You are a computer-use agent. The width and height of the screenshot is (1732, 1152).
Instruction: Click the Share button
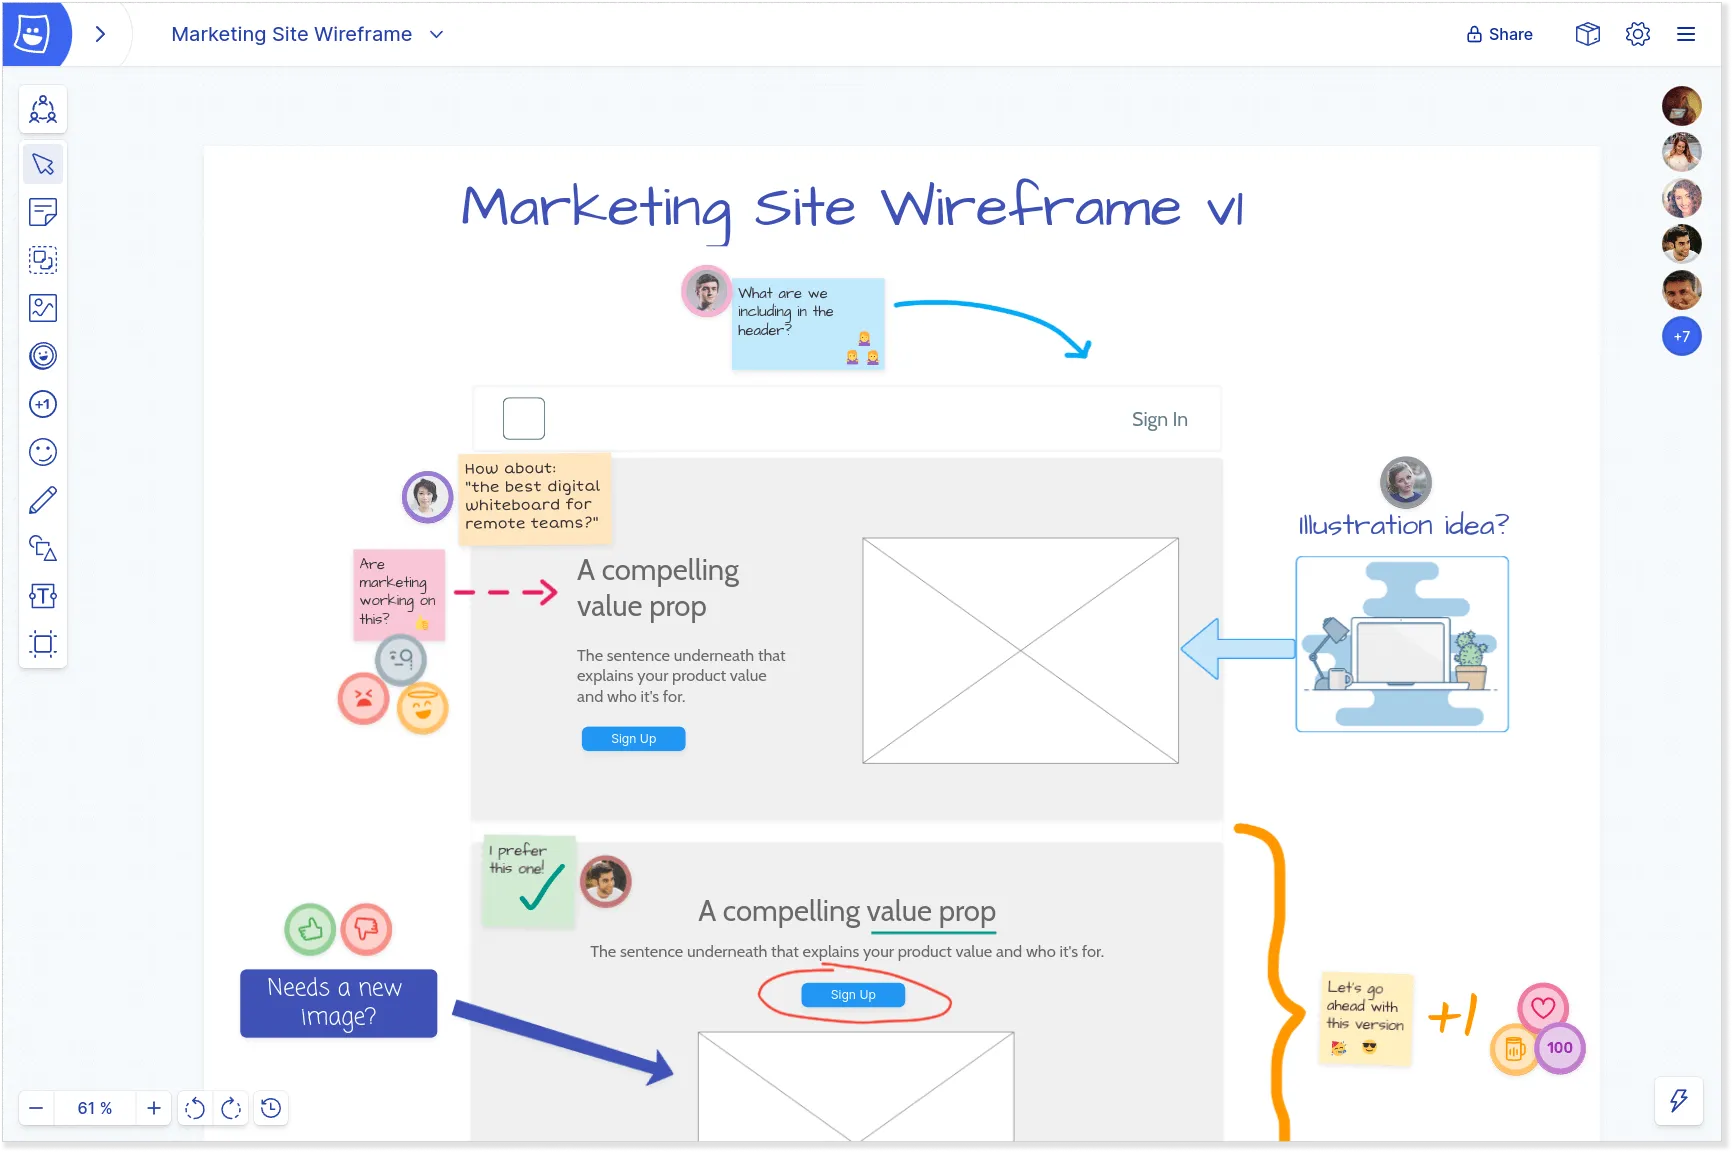[1499, 34]
